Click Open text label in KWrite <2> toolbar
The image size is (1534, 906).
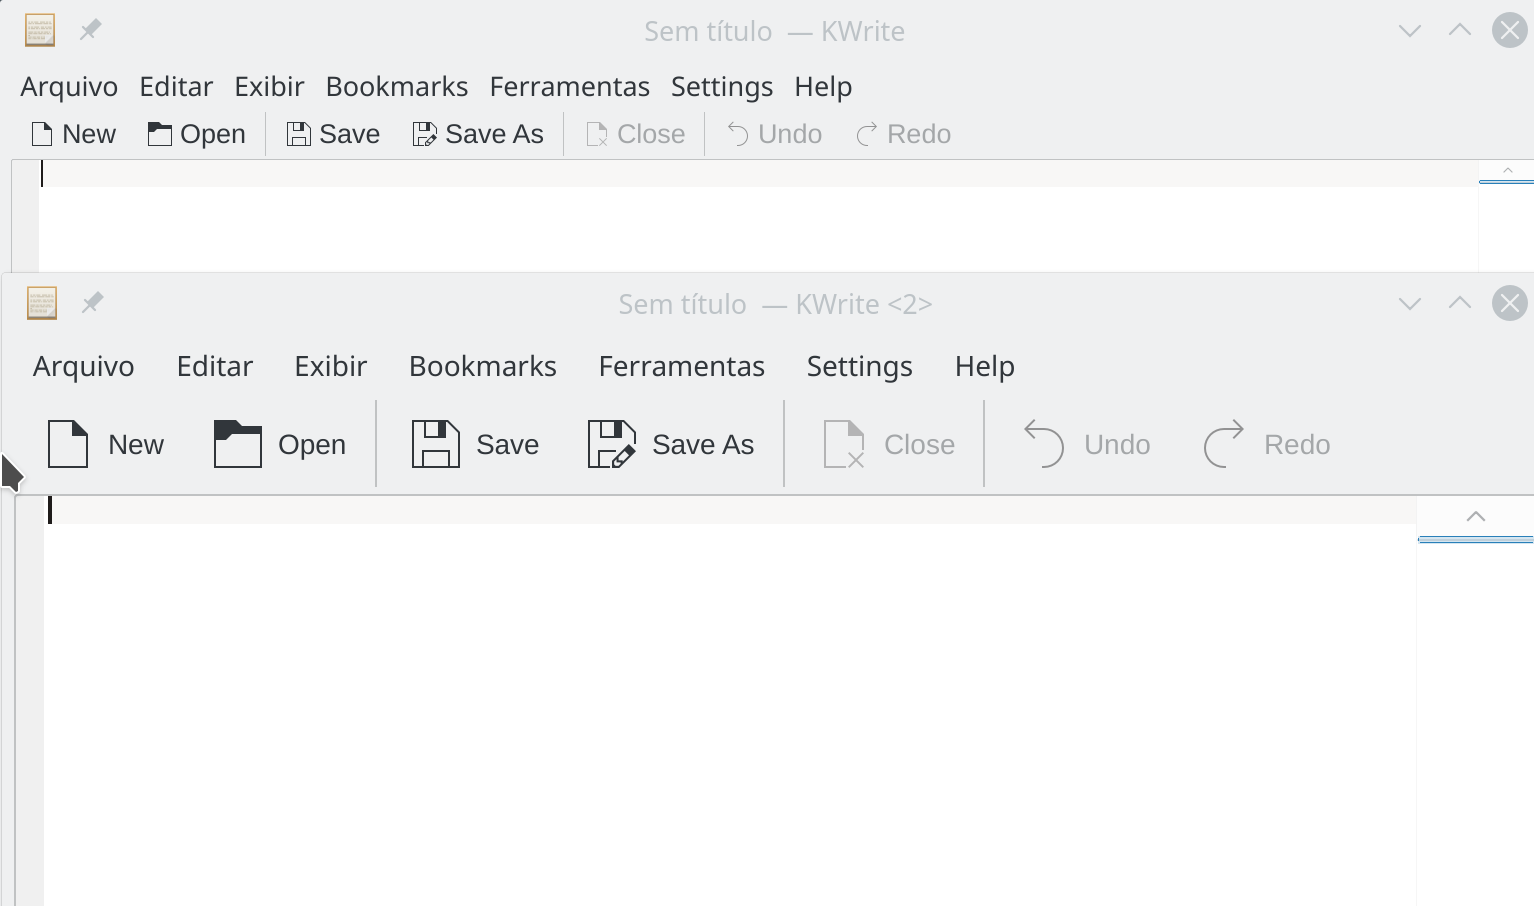click(x=312, y=445)
